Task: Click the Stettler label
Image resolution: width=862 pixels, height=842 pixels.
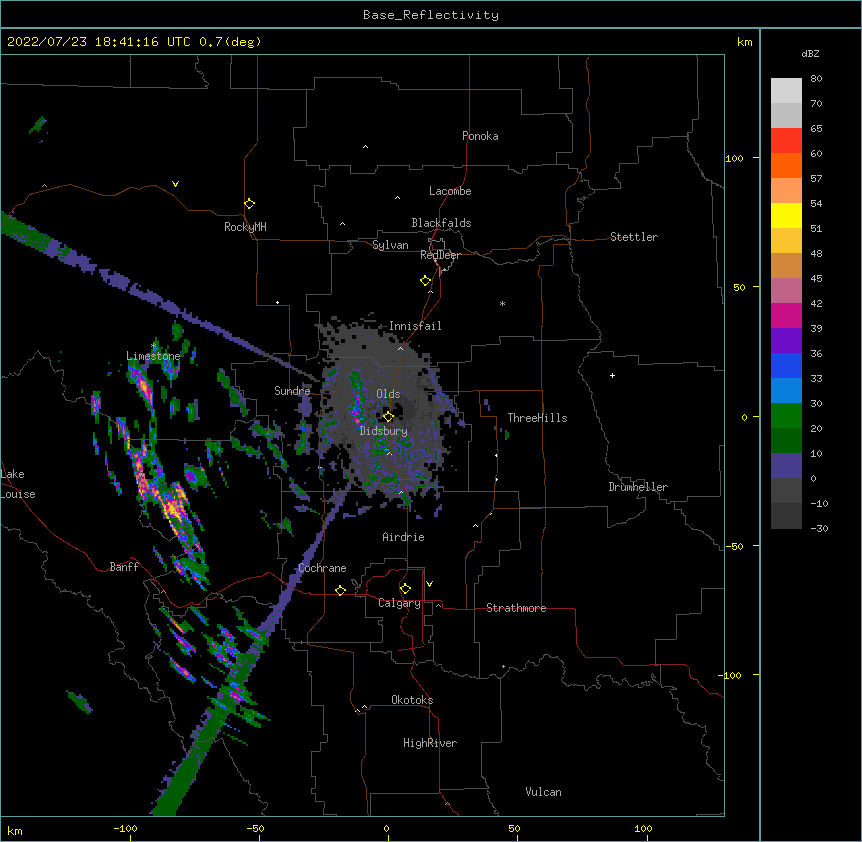Action: point(634,237)
